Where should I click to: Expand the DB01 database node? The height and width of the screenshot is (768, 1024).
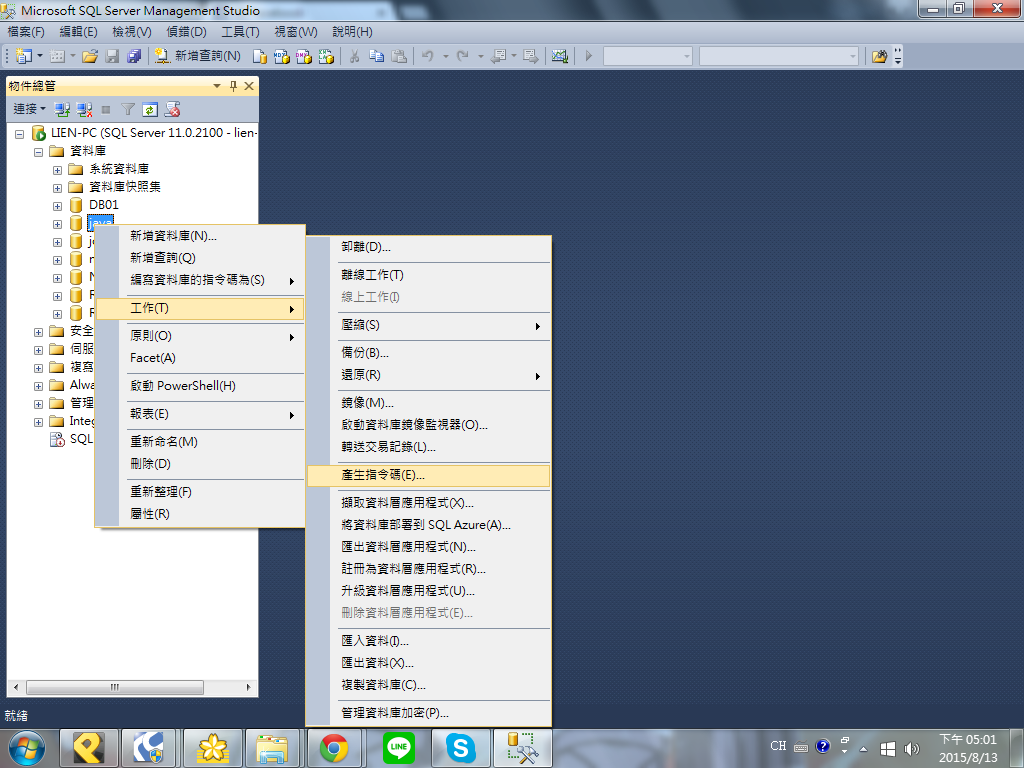[57, 206]
